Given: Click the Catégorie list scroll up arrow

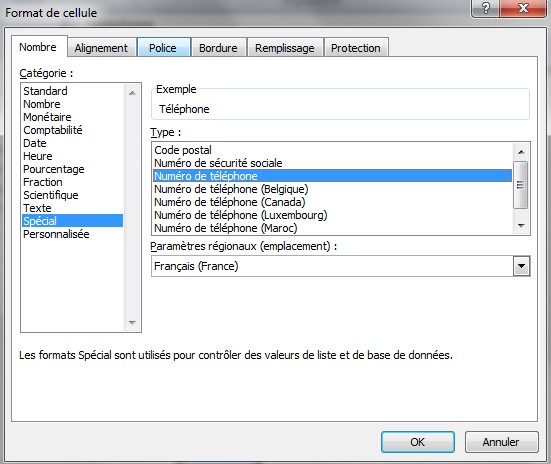Looking at the screenshot, I should 132,93.
